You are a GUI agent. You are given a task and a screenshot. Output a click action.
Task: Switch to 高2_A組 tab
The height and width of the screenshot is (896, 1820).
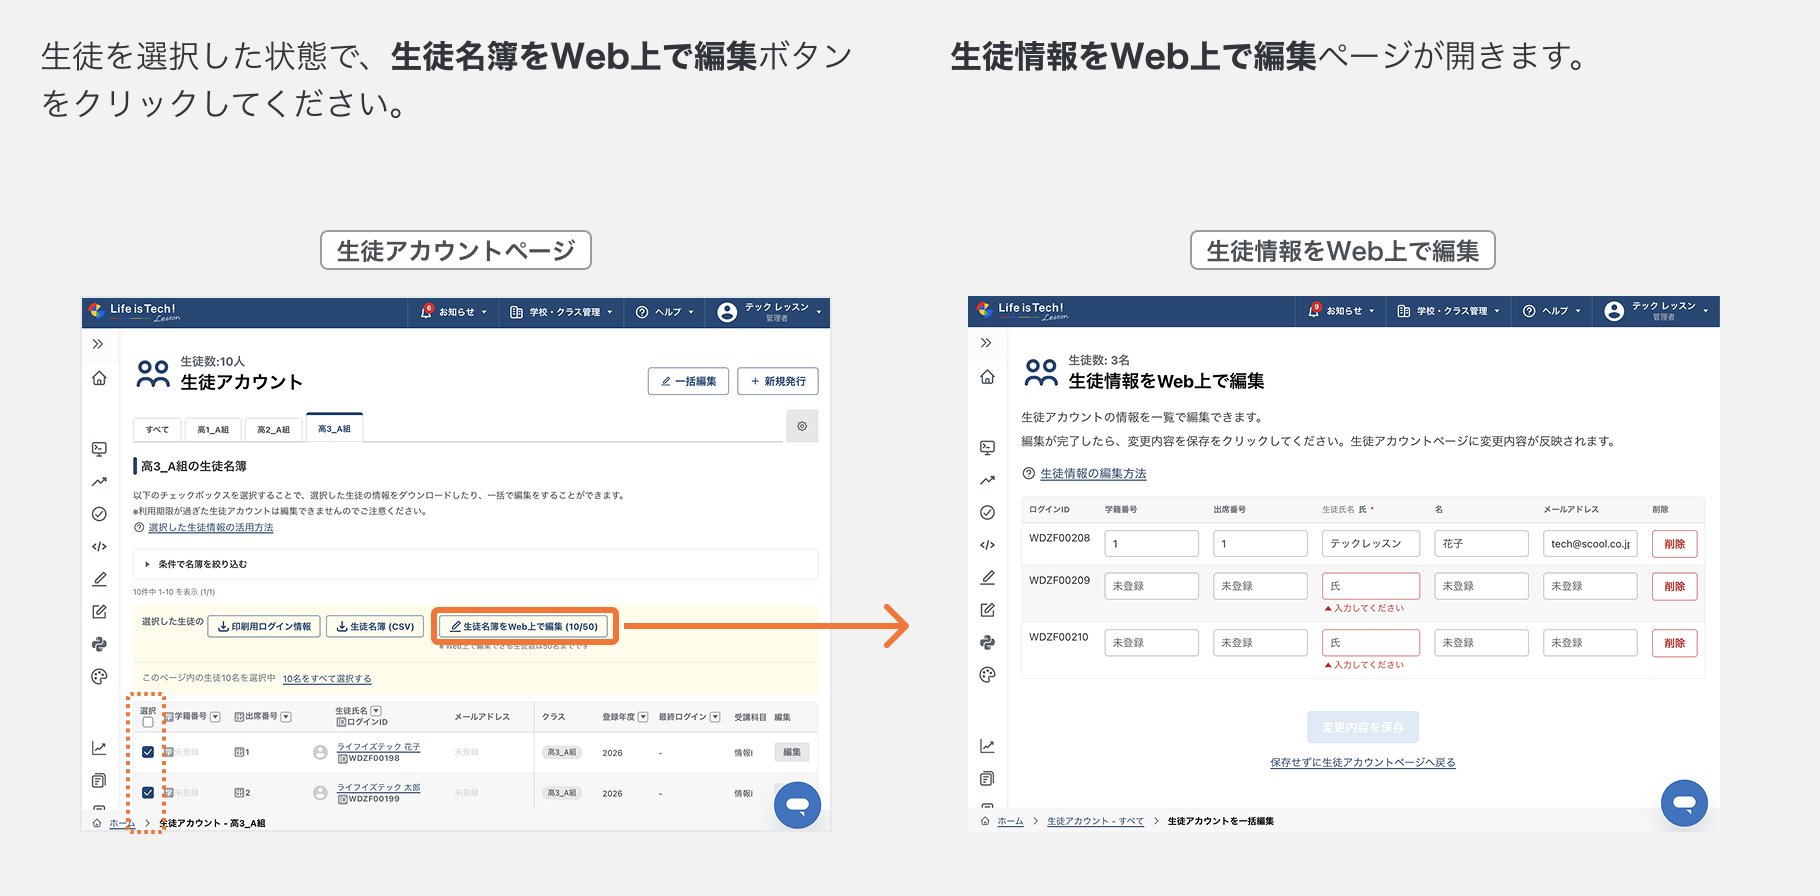(273, 429)
